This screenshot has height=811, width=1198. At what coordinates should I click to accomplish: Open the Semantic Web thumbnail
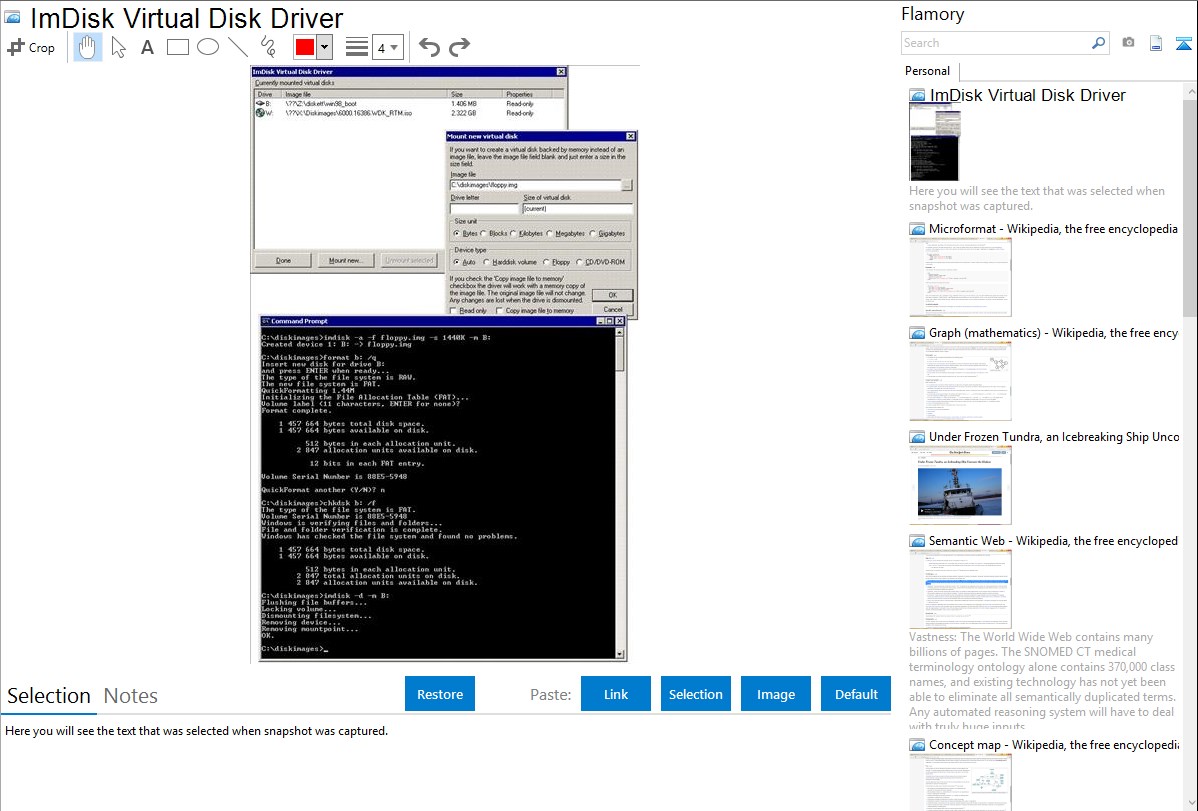pyautogui.click(x=960, y=589)
